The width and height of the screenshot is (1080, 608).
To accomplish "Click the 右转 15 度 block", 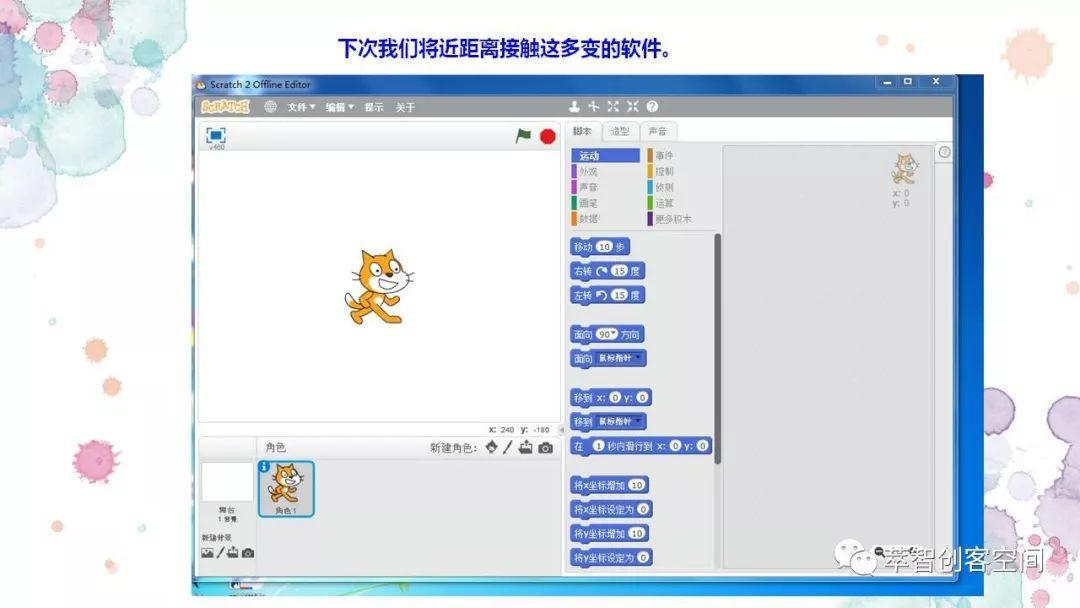I will point(608,271).
